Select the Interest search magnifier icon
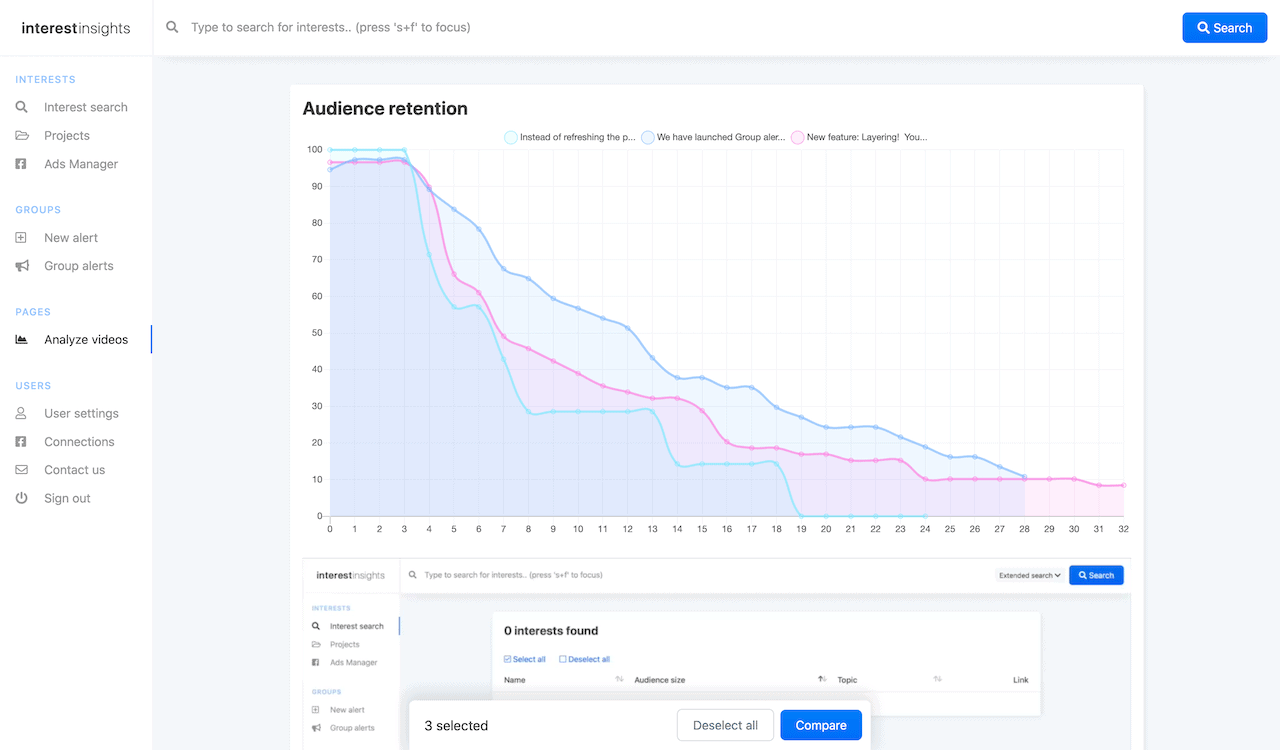Viewport: 1280px width, 750px height. 21,107
